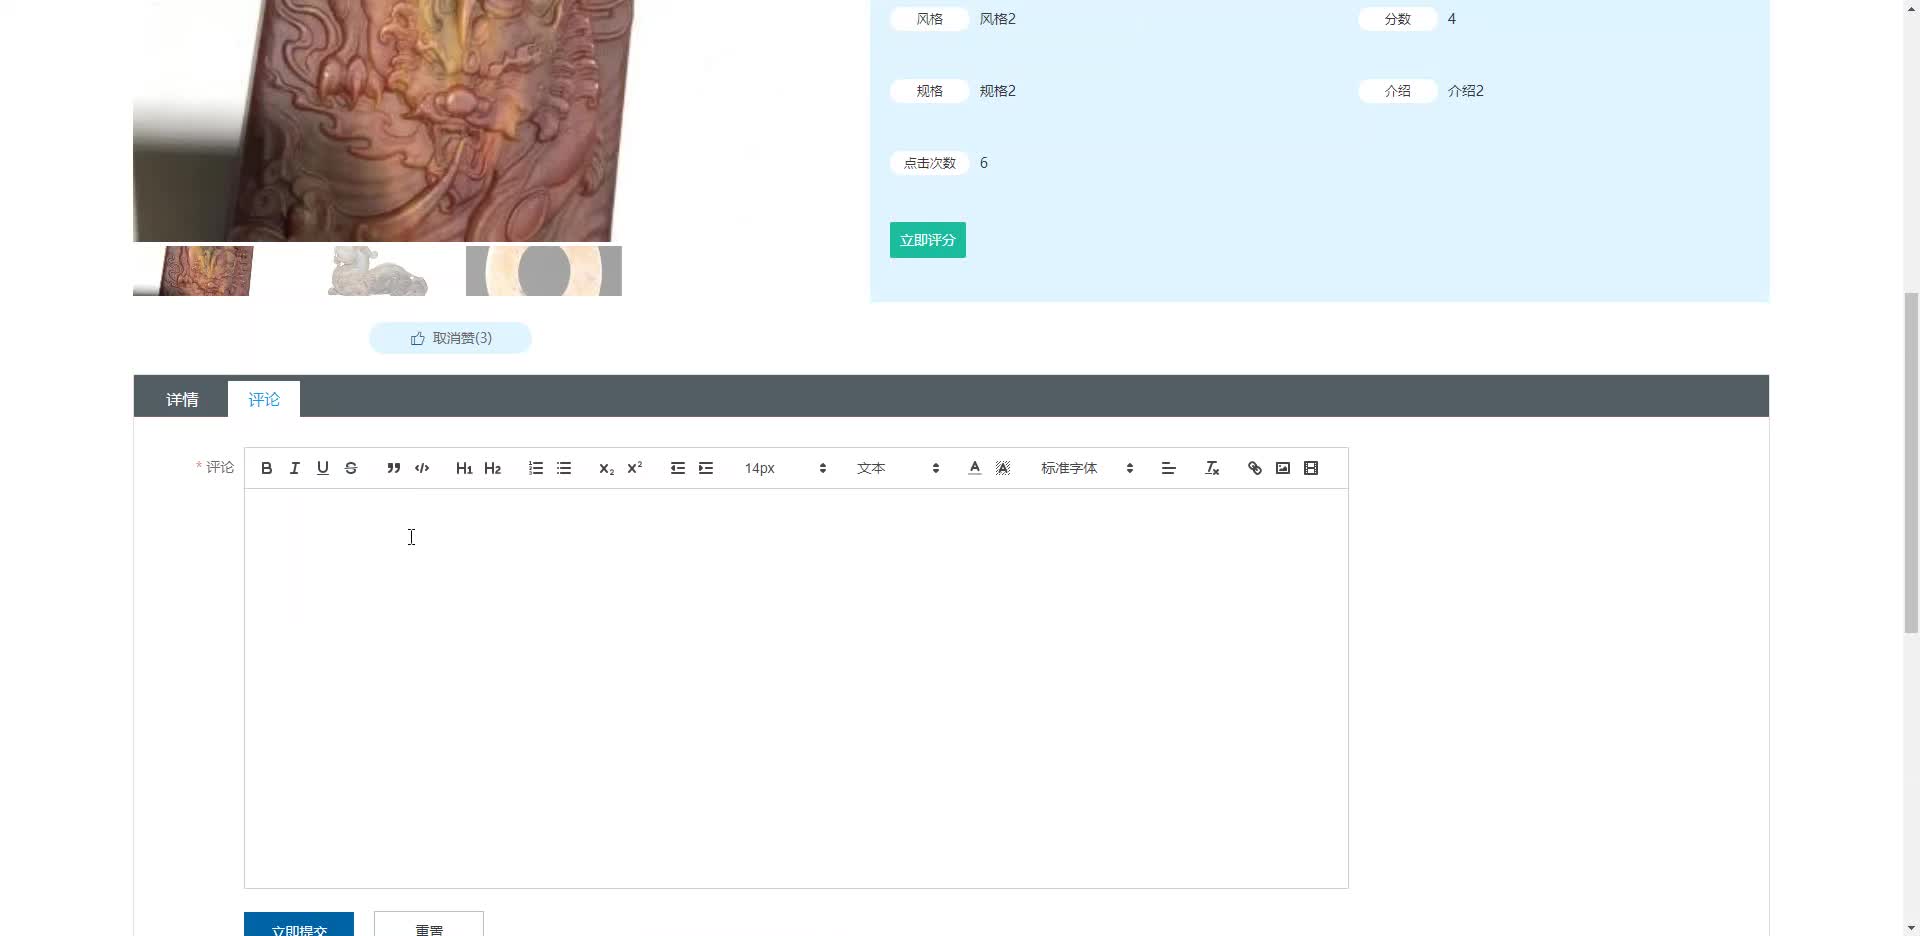Viewport: 1920px width, 936px height.
Task: Open the background color picker
Action: pyautogui.click(x=1002, y=468)
